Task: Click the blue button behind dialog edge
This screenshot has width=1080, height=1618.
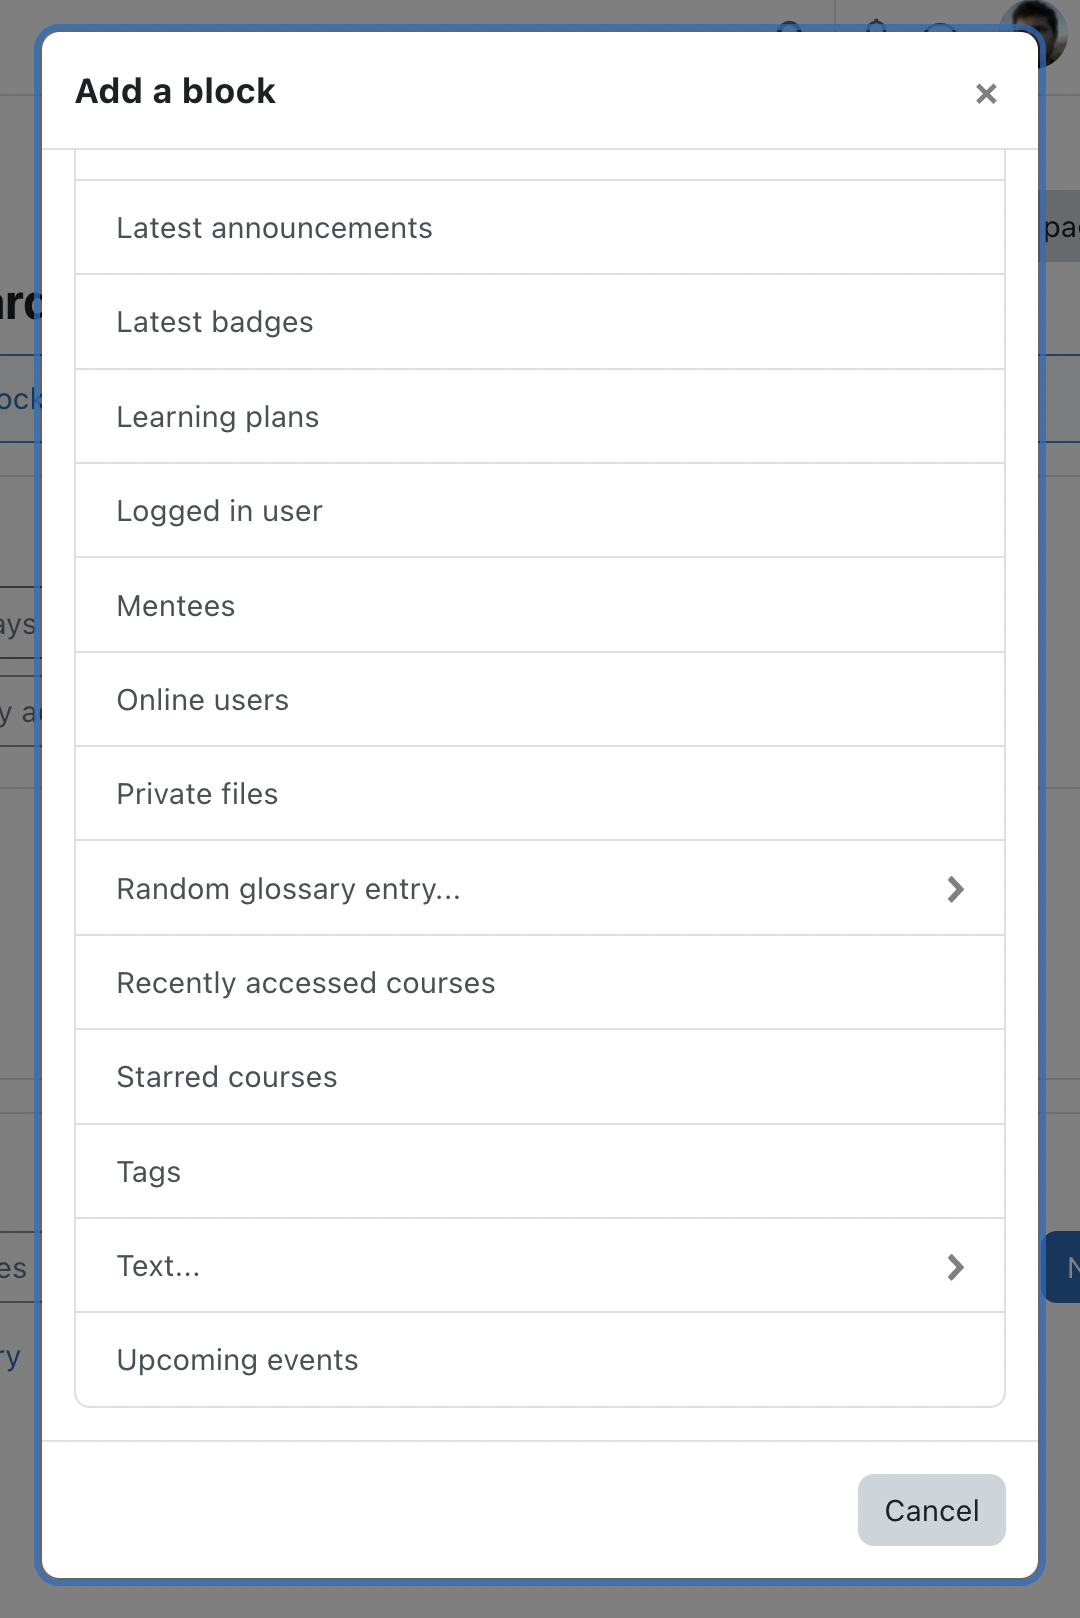Action: tap(1063, 1267)
